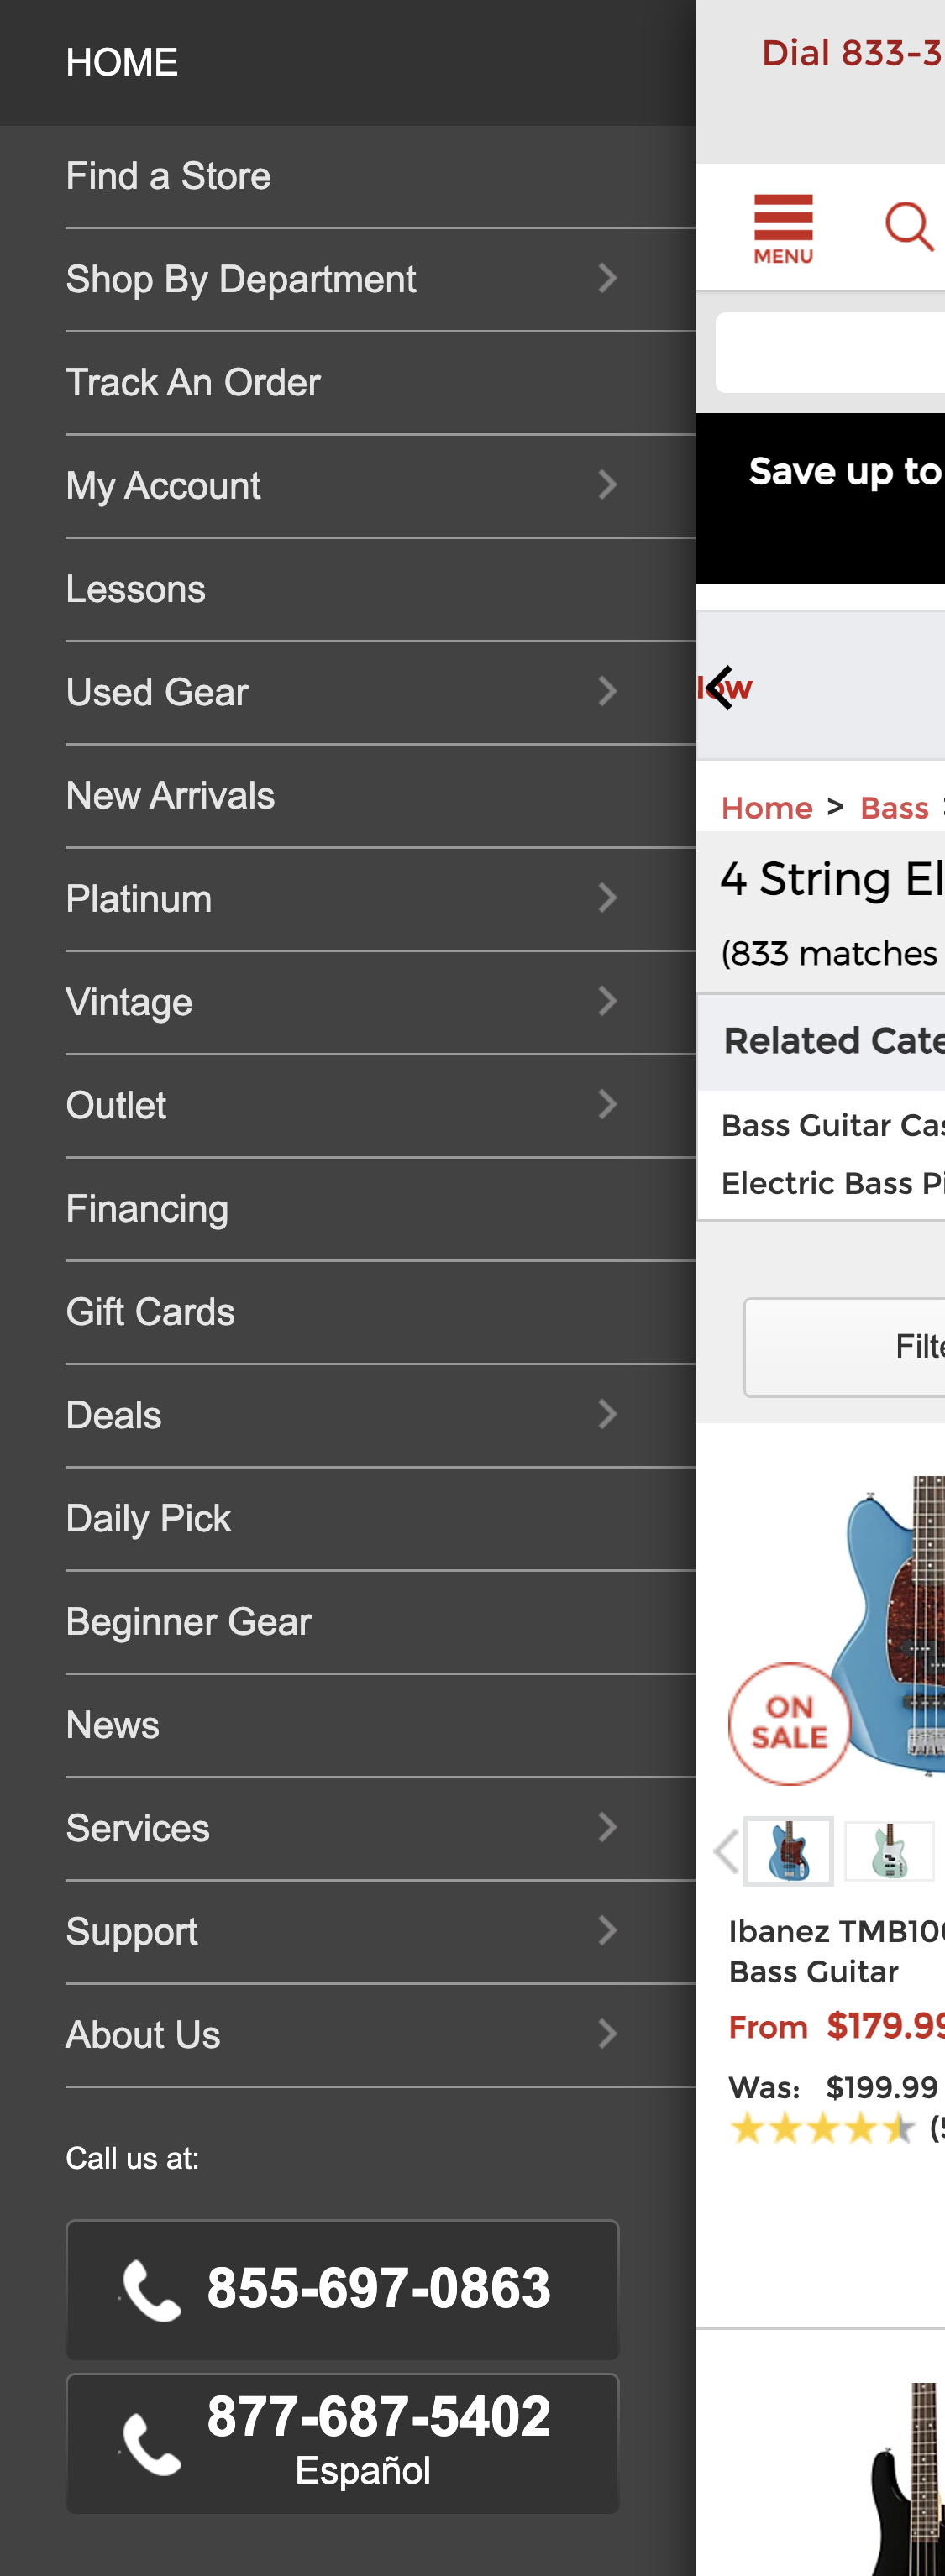The width and height of the screenshot is (945, 2576).
Task: Expand the My Account submenu
Action: [x=606, y=486]
